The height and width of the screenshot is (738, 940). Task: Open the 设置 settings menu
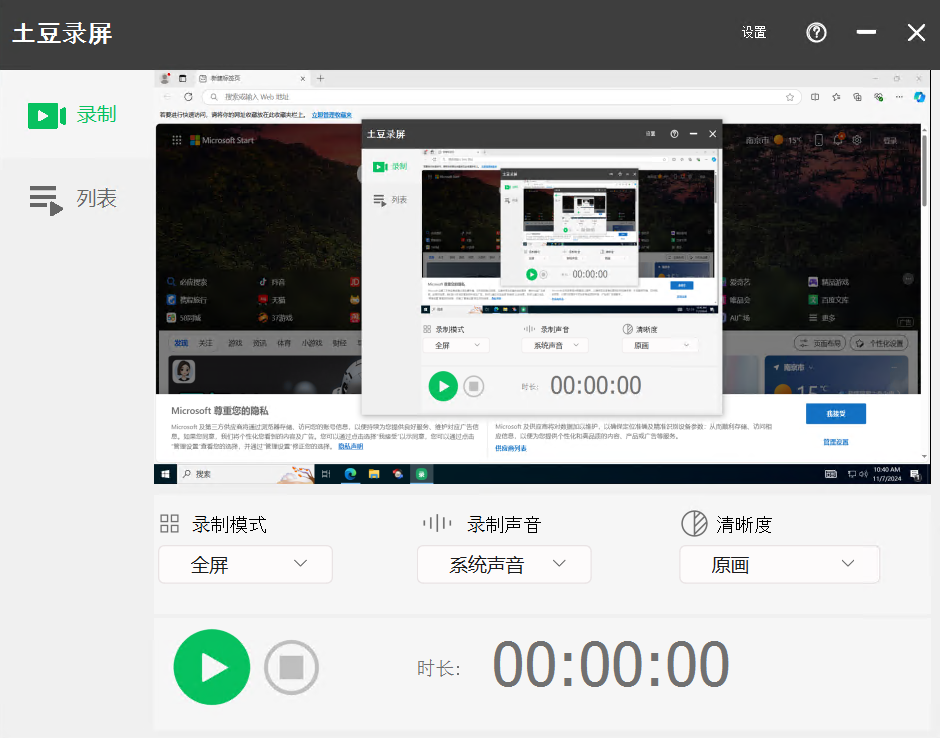[x=754, y=32]
